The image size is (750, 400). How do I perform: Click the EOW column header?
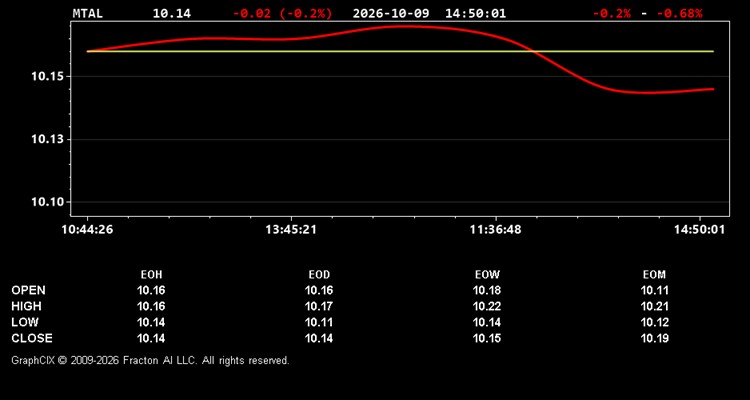click(x=487, y=275)
